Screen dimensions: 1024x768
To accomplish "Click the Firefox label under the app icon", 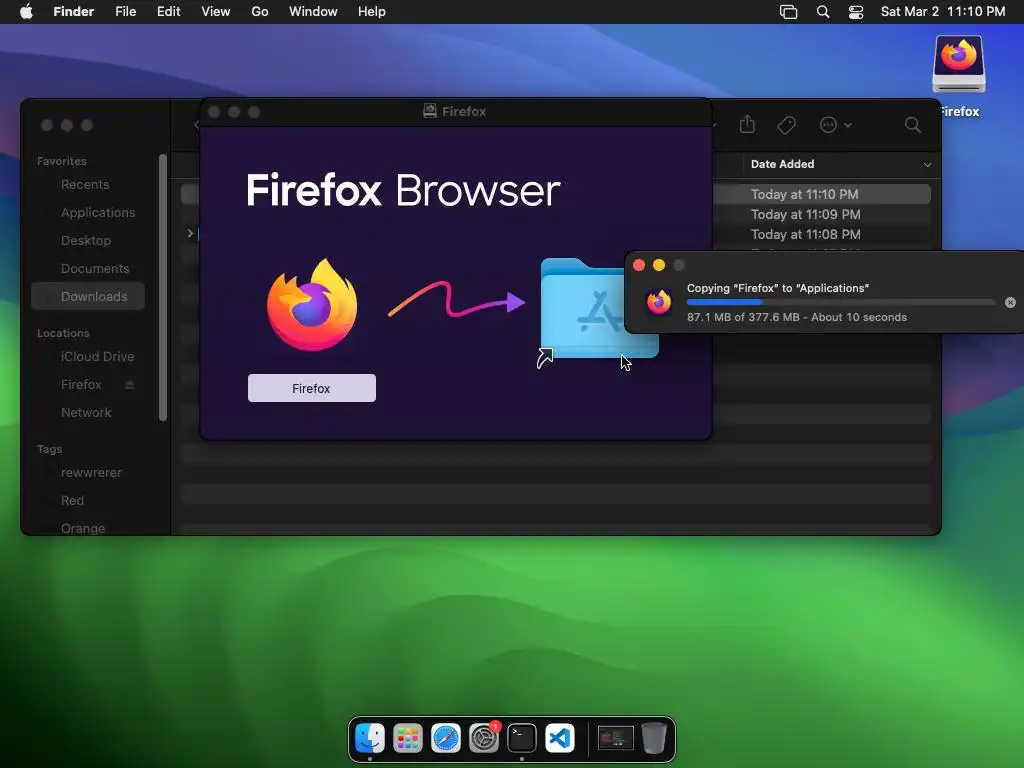I will [312, 389].
